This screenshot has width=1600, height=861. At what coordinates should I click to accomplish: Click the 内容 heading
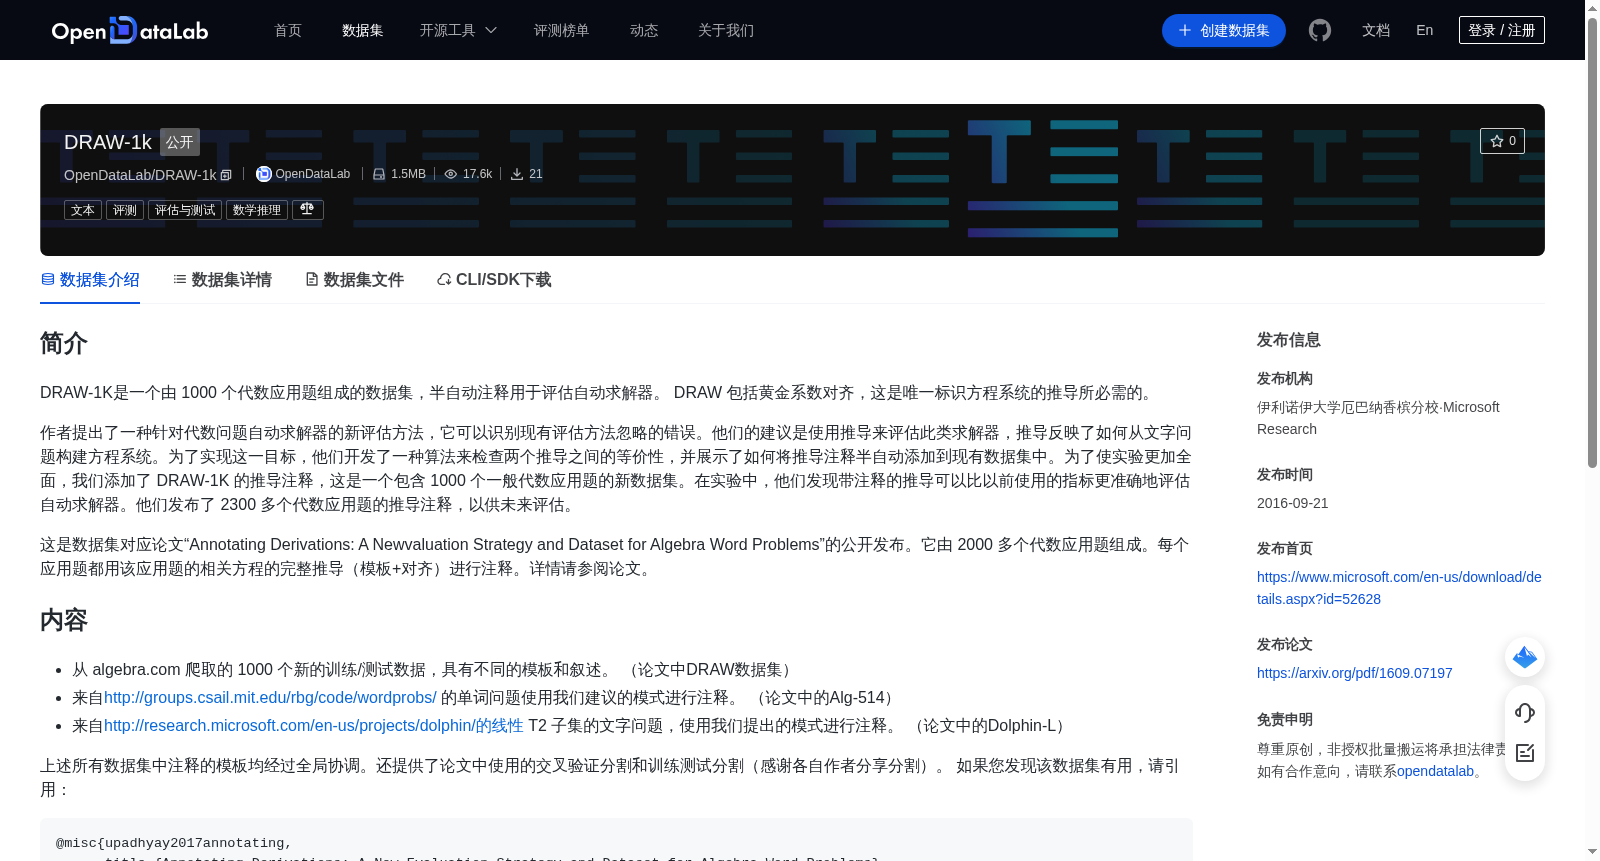[x=64, y=620]
